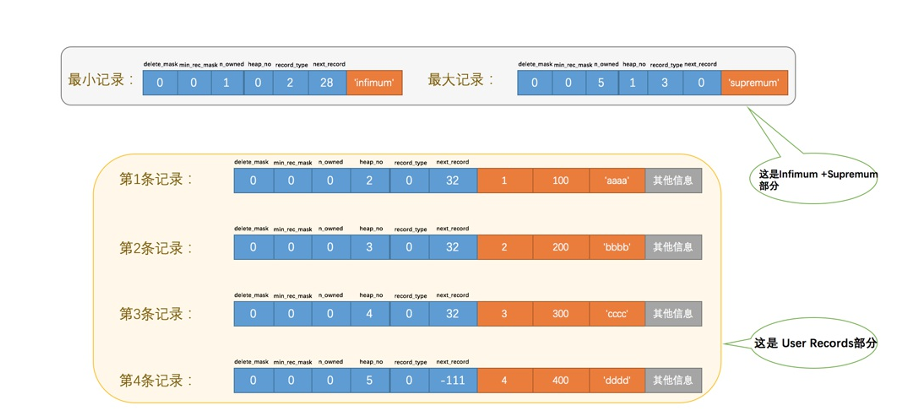Click the 最大记录 label
This screenshot has width=906, height=420.
[x=461, y=80]
